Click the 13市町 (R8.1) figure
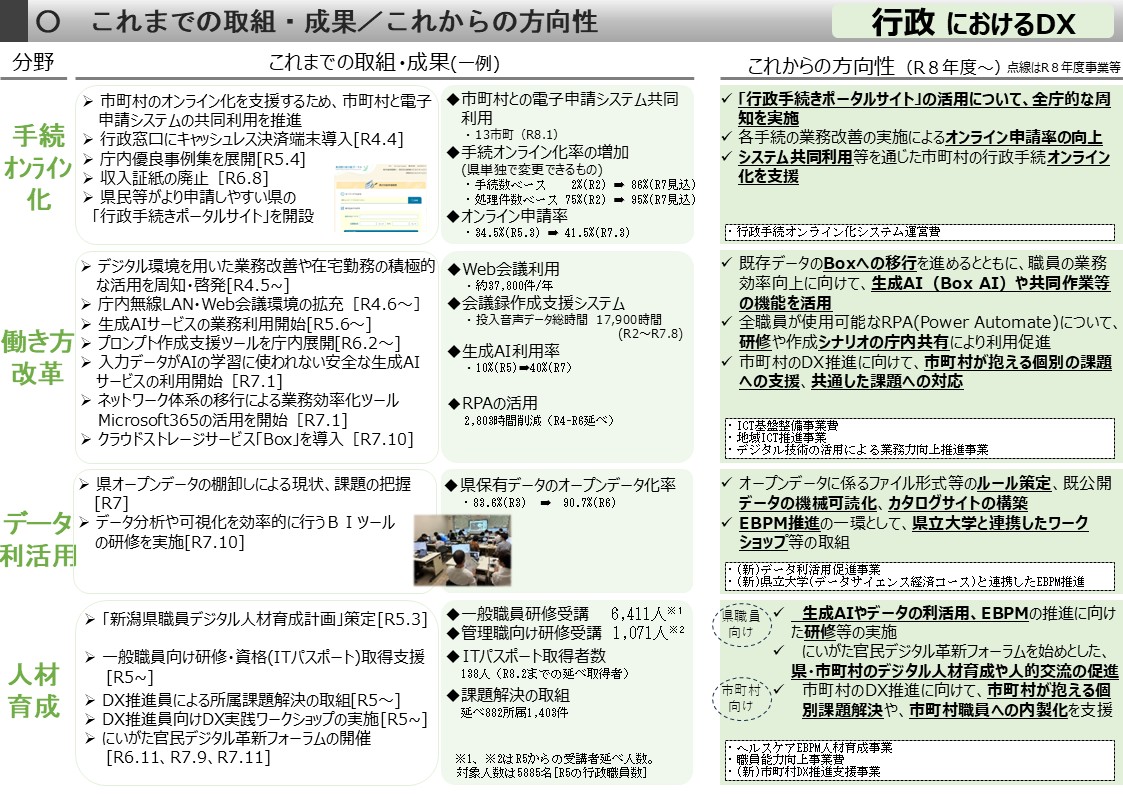This screenshot has height=794, width=1123. 511,134
